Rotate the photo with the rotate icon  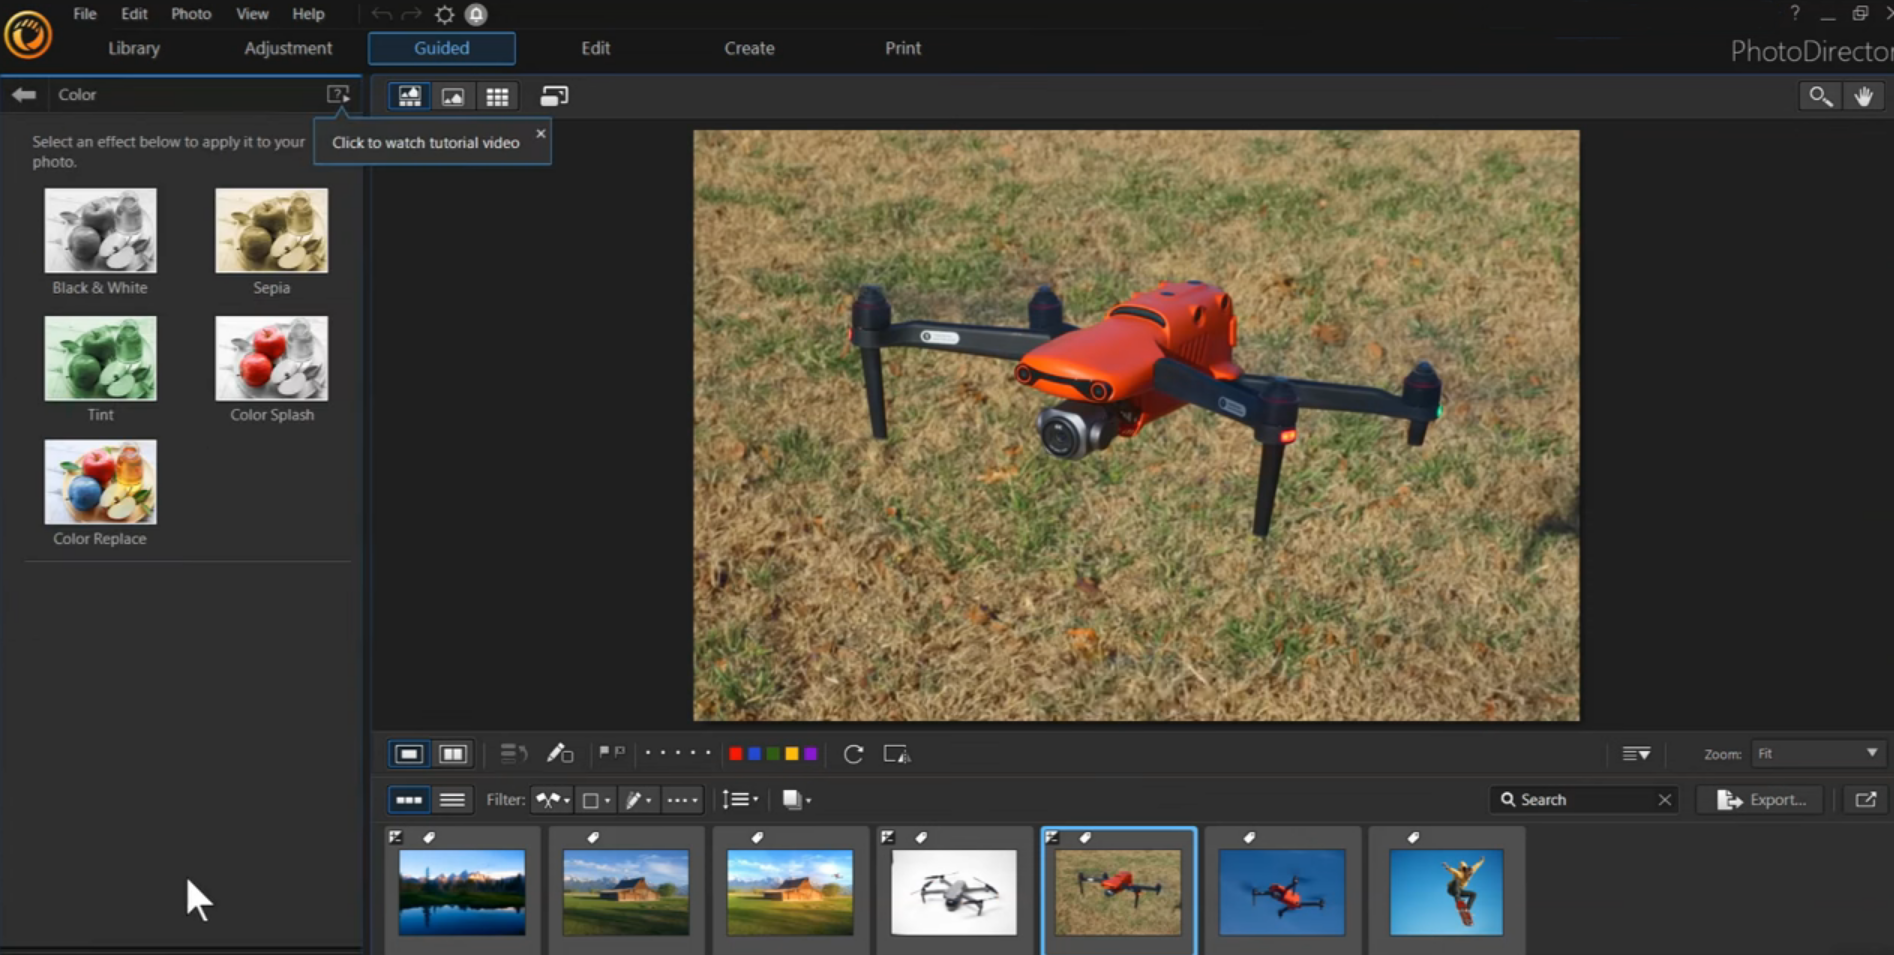pos(853,754)
